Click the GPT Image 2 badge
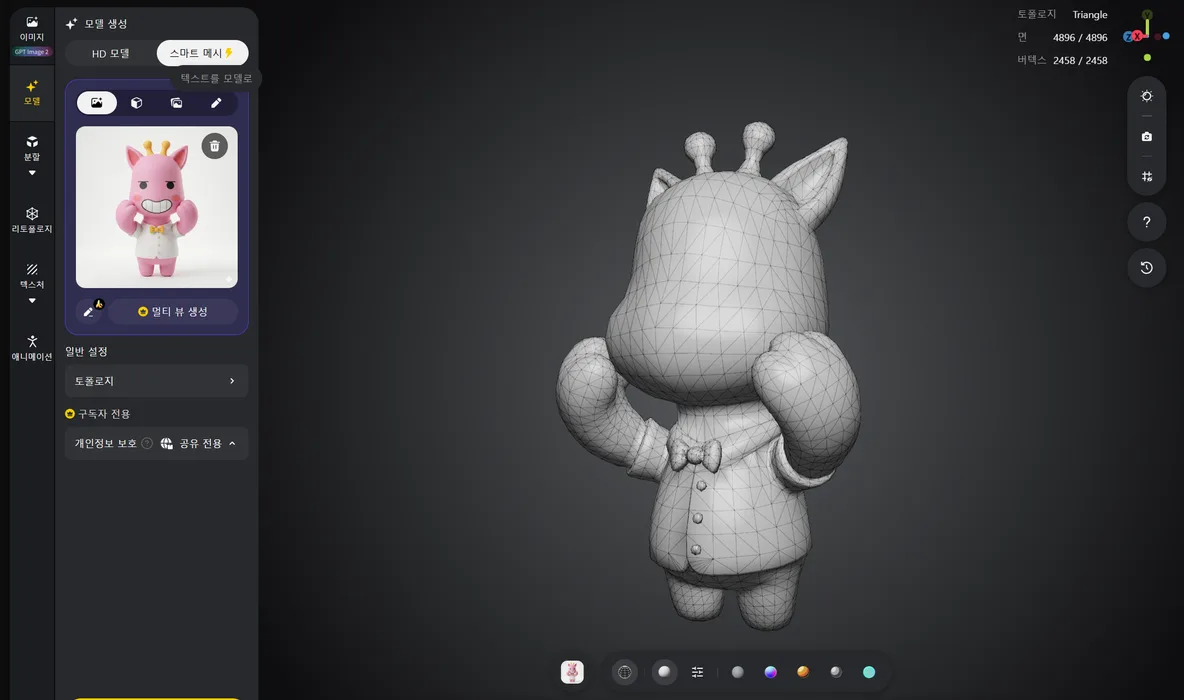The image size is (1184, 700). click(32, 52)
